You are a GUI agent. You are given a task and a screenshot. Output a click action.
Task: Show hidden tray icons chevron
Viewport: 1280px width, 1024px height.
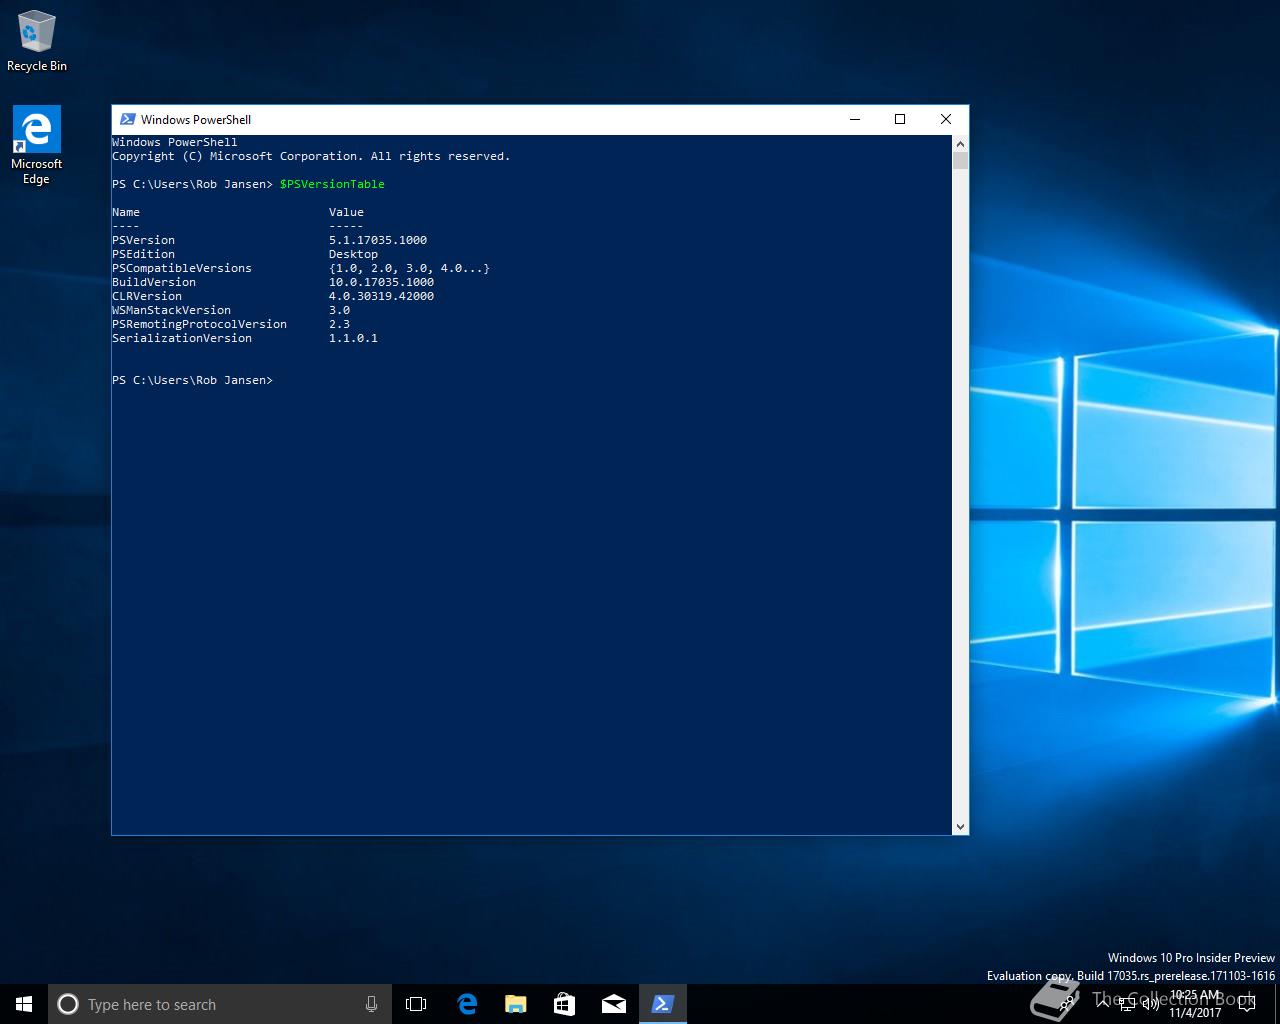(1102, 1004)
